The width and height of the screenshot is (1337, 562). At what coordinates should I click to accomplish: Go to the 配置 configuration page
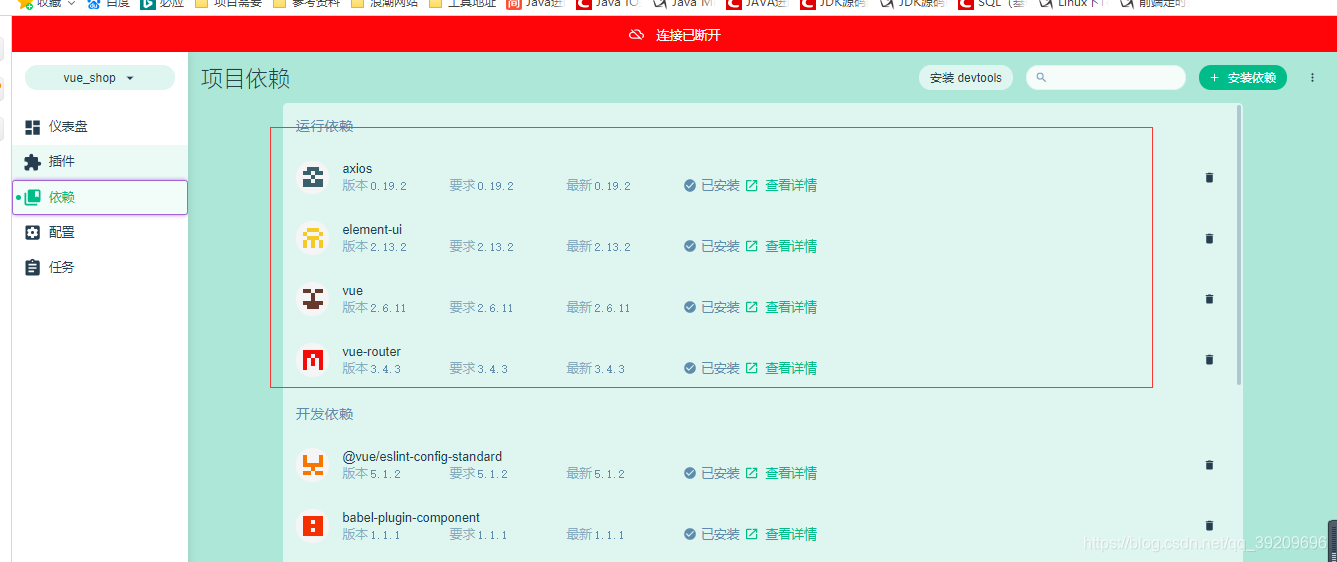tap(100, 232)
